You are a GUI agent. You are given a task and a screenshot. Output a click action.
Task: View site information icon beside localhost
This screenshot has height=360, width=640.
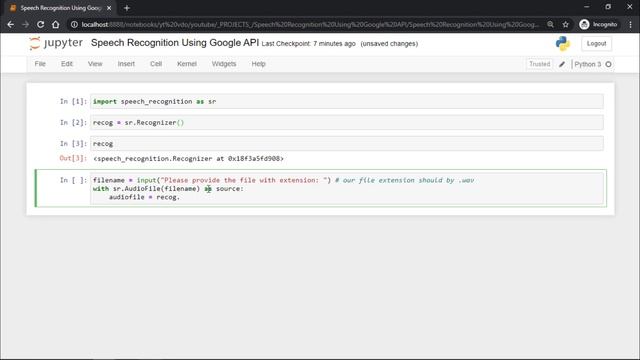tap(74, 24)
